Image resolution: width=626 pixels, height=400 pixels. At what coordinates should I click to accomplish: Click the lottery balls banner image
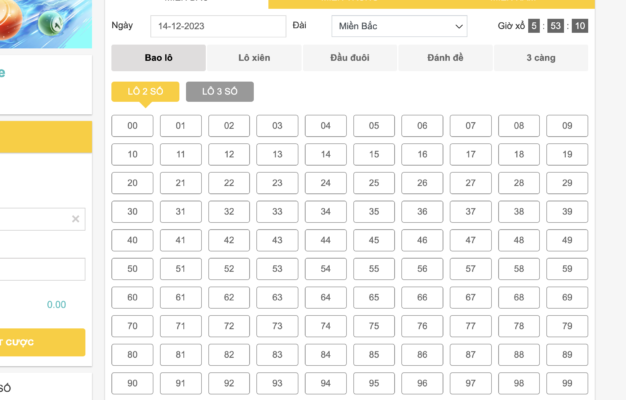(x=45, y=22)
